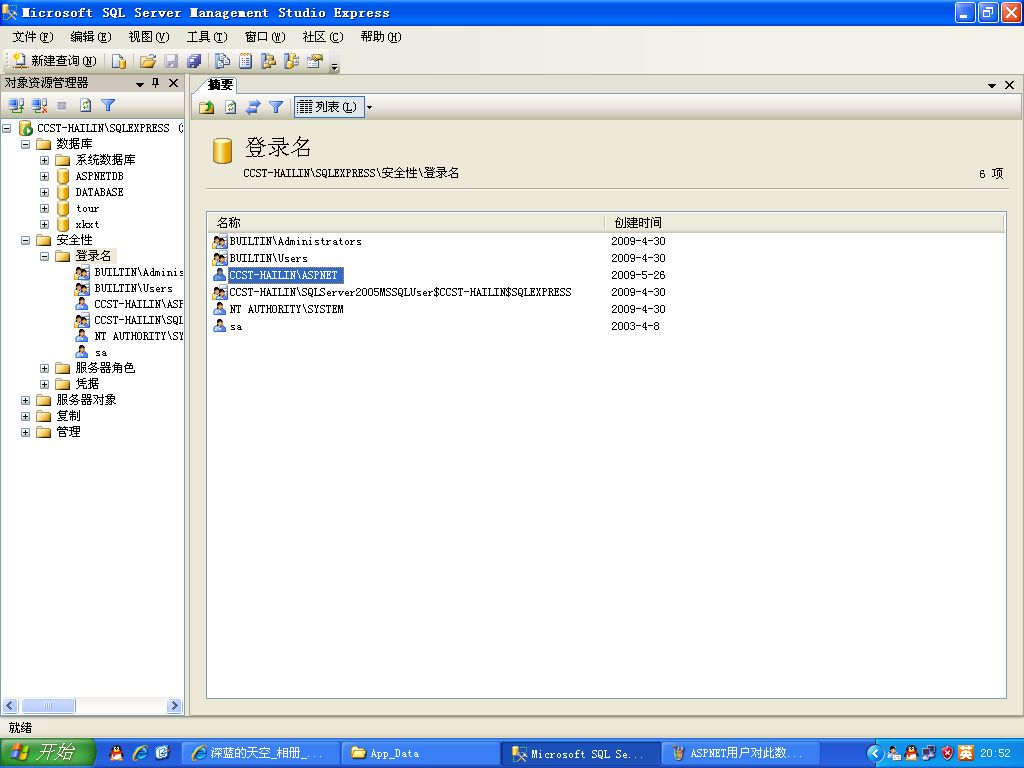Select BUILTIN\Users in the login list
1024x768 pixels.
268,259
